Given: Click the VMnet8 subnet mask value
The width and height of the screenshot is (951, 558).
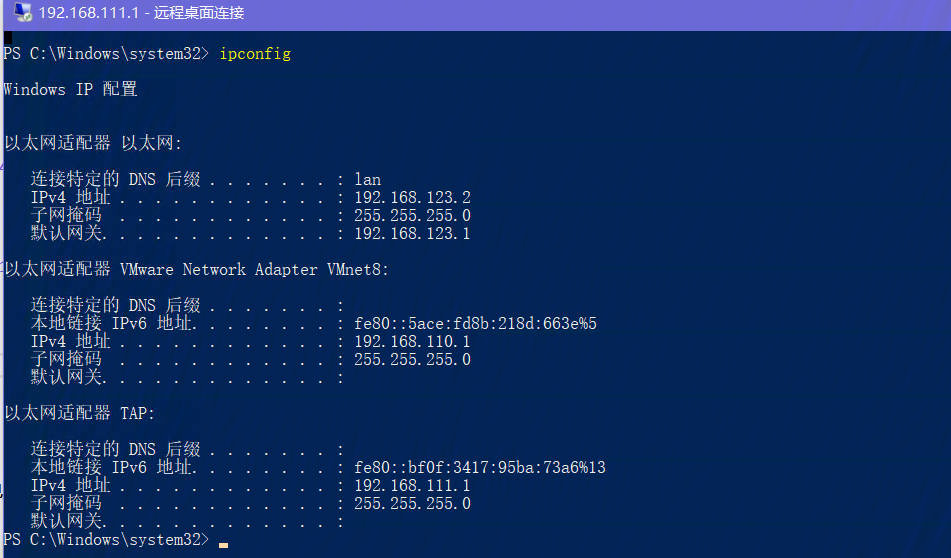Looking at the screenshot, I should [x=412, y=360].
